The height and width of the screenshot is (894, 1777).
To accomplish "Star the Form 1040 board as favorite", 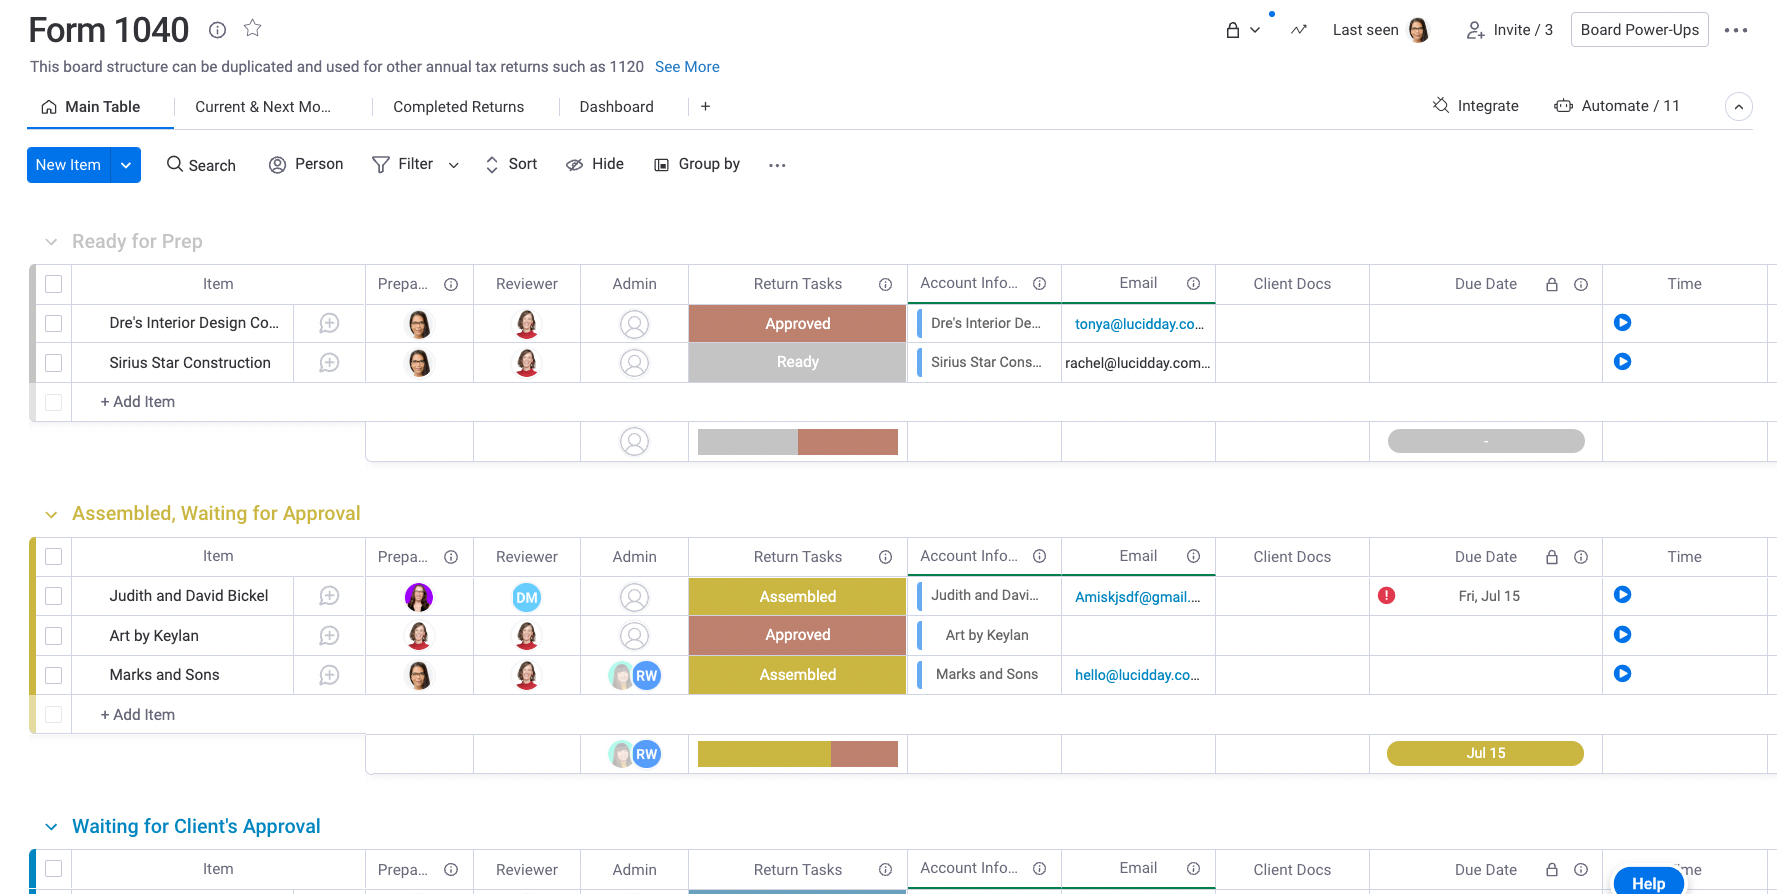I will 253,29.
